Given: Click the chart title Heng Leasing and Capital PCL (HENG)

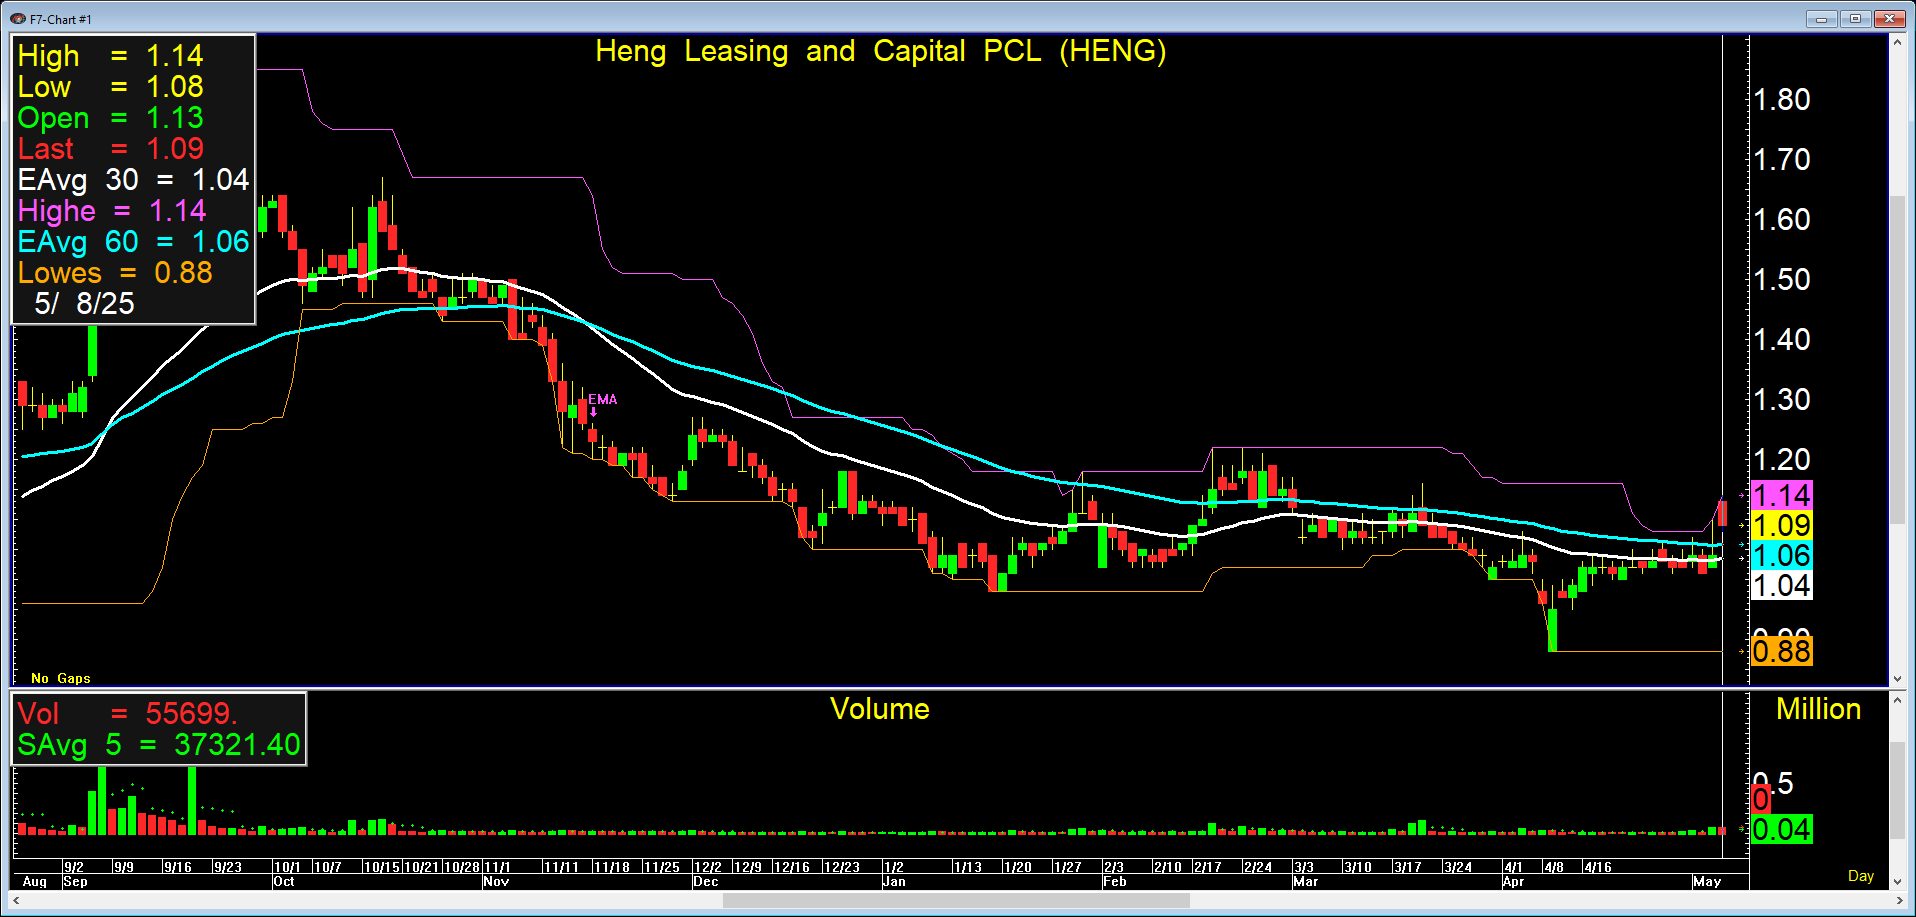Looking at the screenshot, I should [880, 51].
